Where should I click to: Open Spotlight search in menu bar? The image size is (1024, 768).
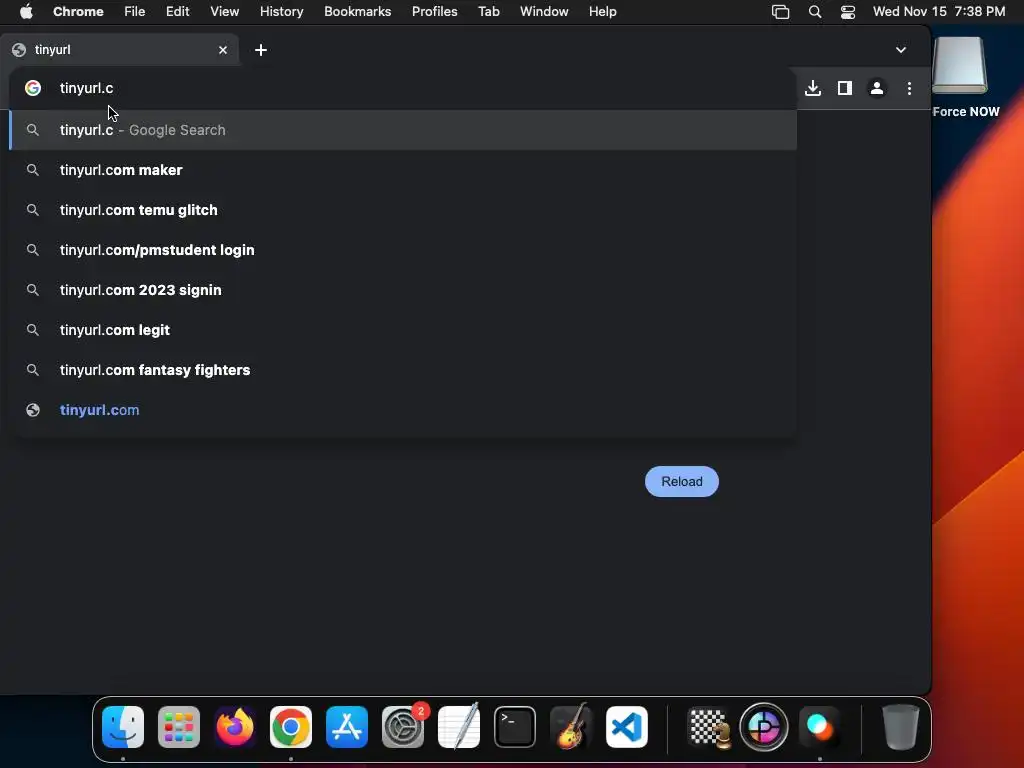pos(814,12)
